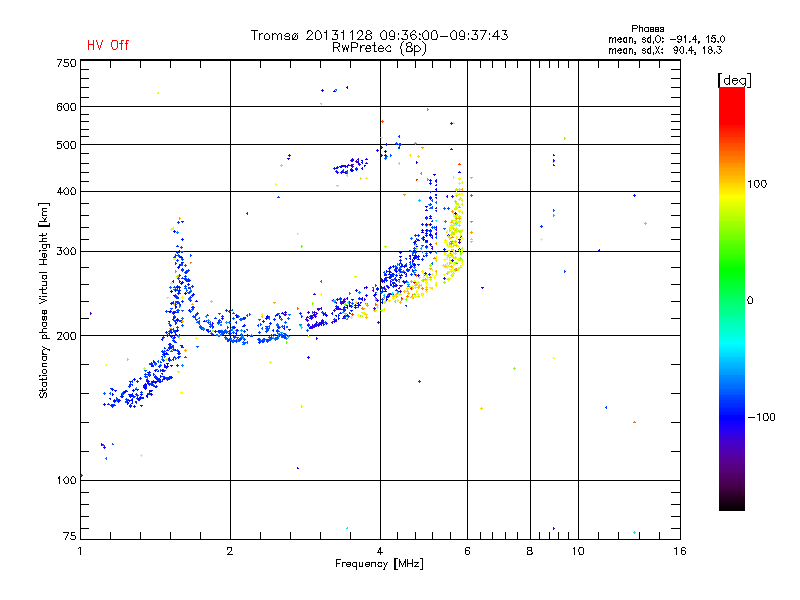Click the "Phases" heading text
The width and height of the screenshot is (800, 600).
pyautogui.click(x=647, y=29)
